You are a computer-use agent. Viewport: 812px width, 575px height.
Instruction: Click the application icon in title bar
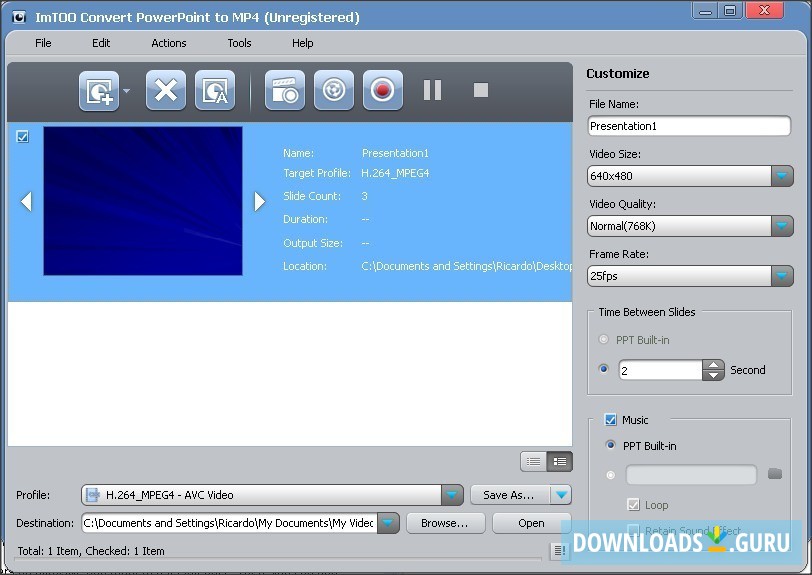click(19, 17)
